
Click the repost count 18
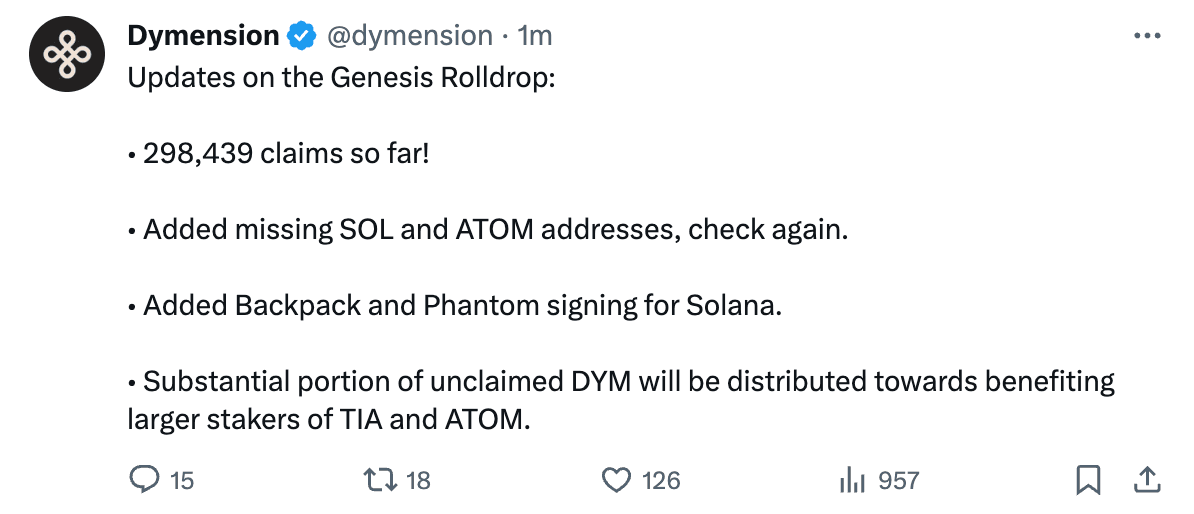(418, 480)
